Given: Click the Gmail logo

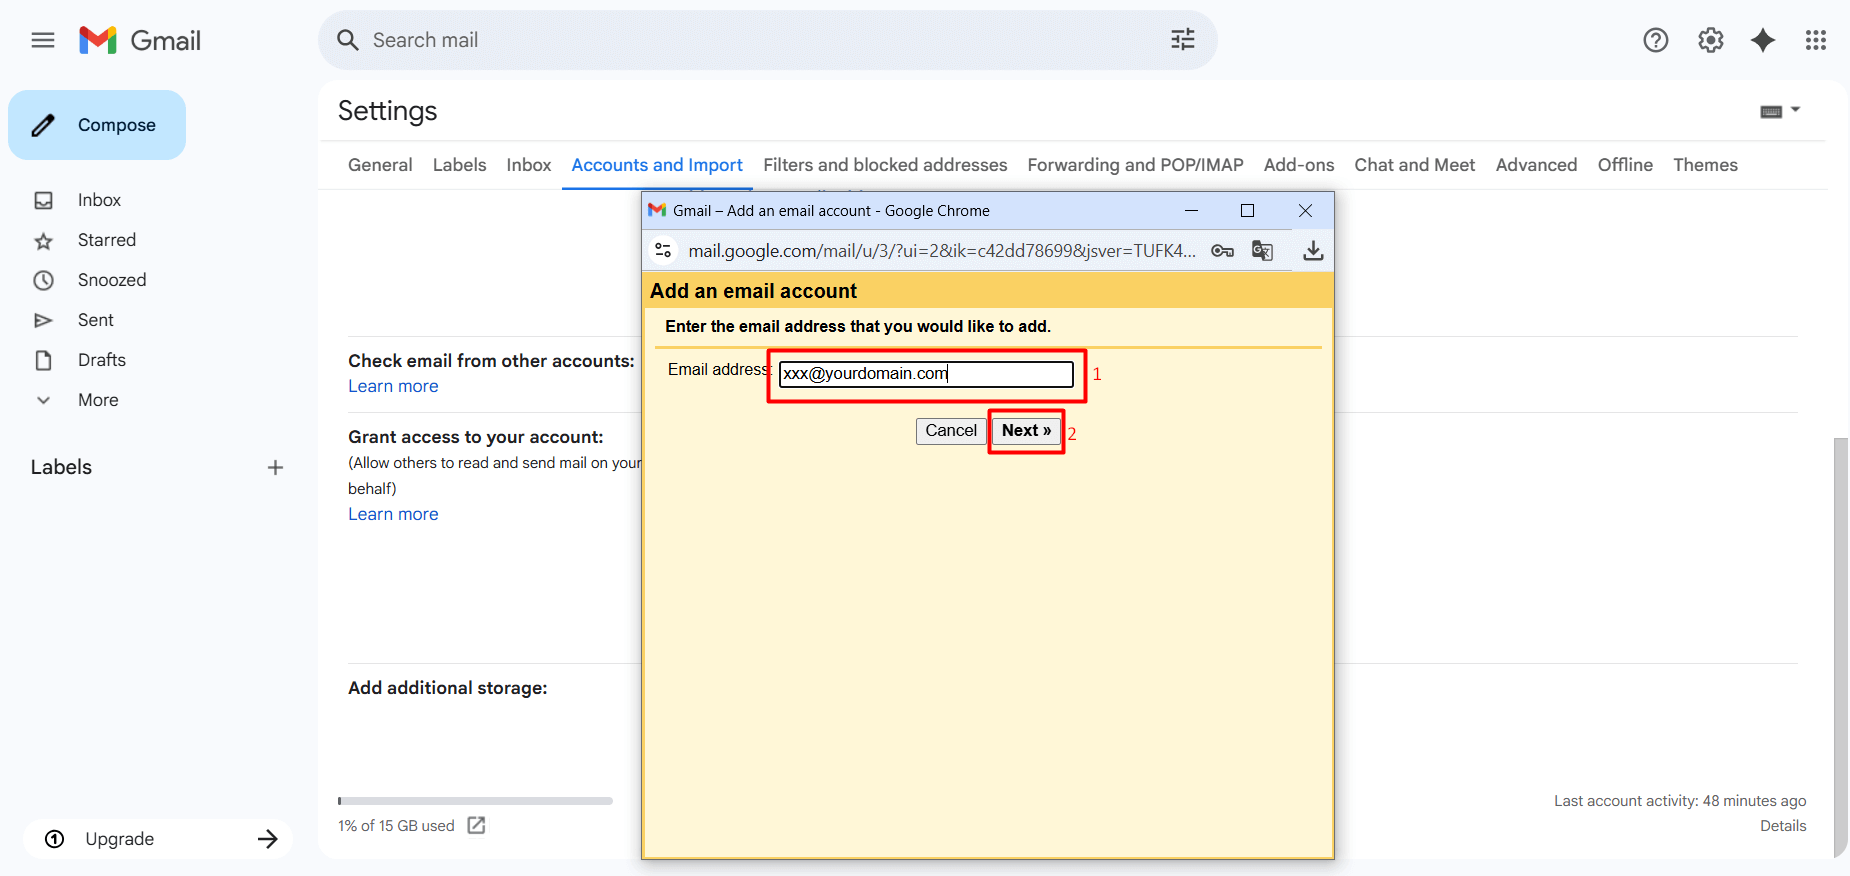Looking at the screenshot, I should click(x=140, y=40).
